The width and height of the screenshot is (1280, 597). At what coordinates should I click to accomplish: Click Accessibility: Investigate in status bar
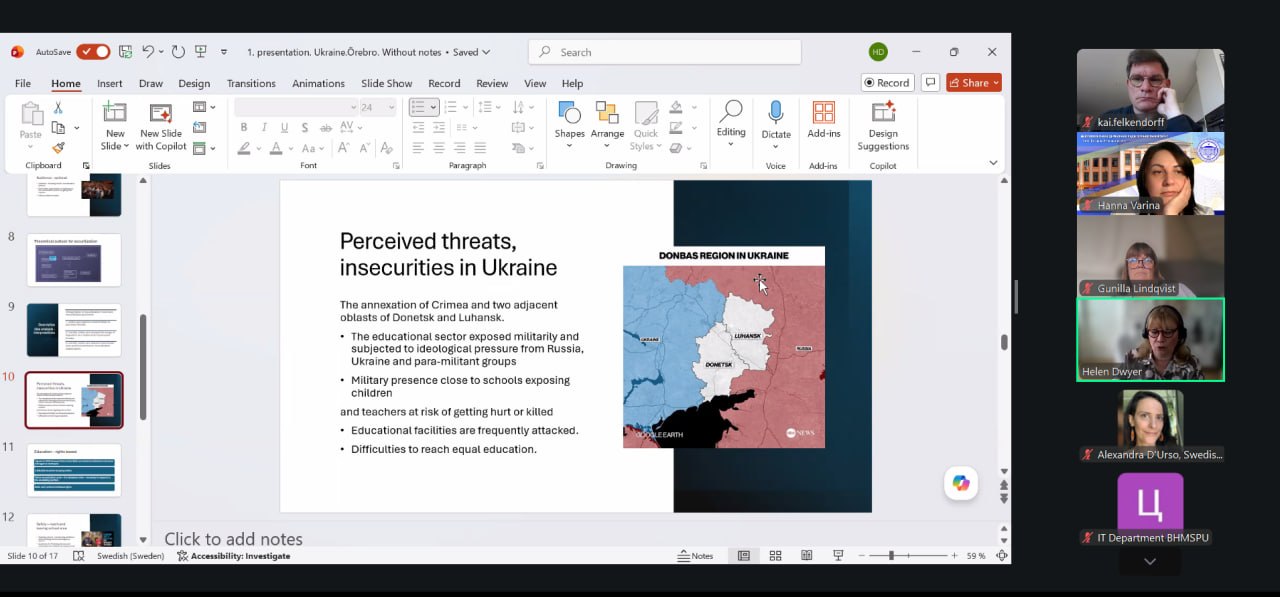pyautogui.click(x=233, y=556)
